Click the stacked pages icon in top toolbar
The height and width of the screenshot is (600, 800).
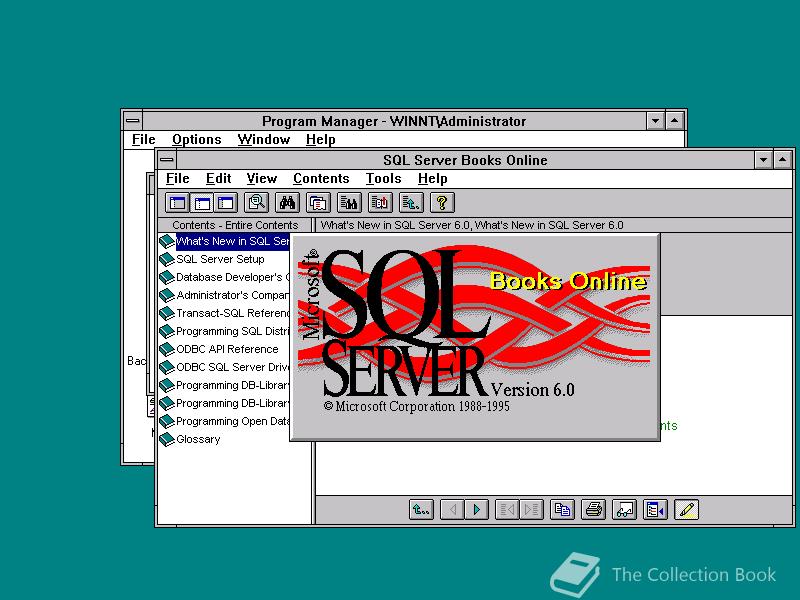tap(318, 203)
